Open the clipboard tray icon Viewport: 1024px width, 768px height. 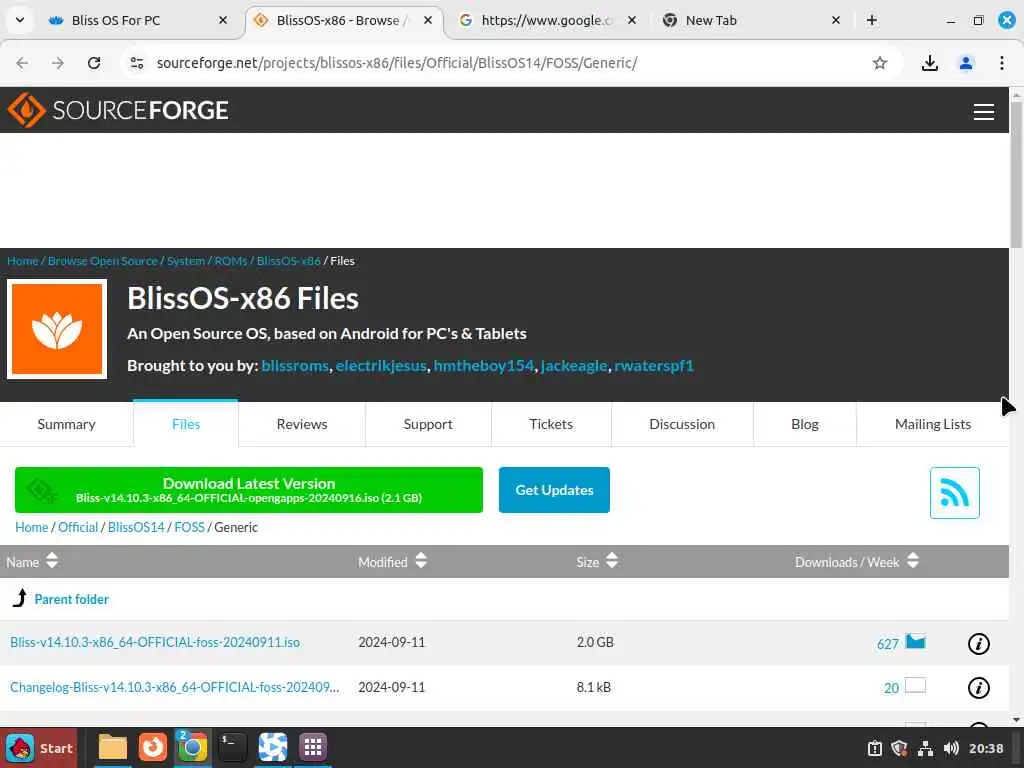[x=874, y=748]
